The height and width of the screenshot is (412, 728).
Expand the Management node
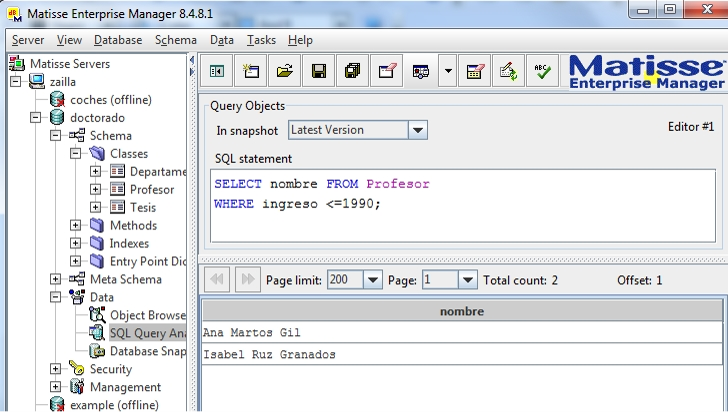coord(55,387)
